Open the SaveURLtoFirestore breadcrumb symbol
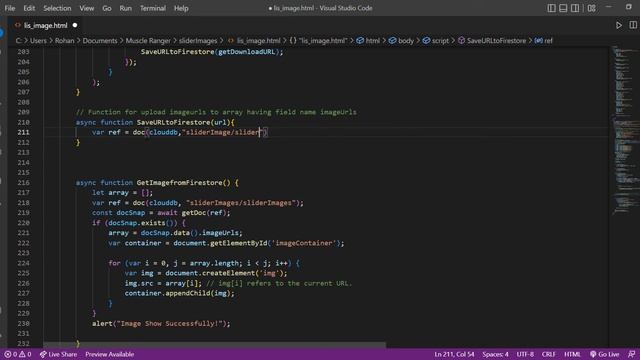Screen dimensions: 640x360 click(x=492, y=40)
